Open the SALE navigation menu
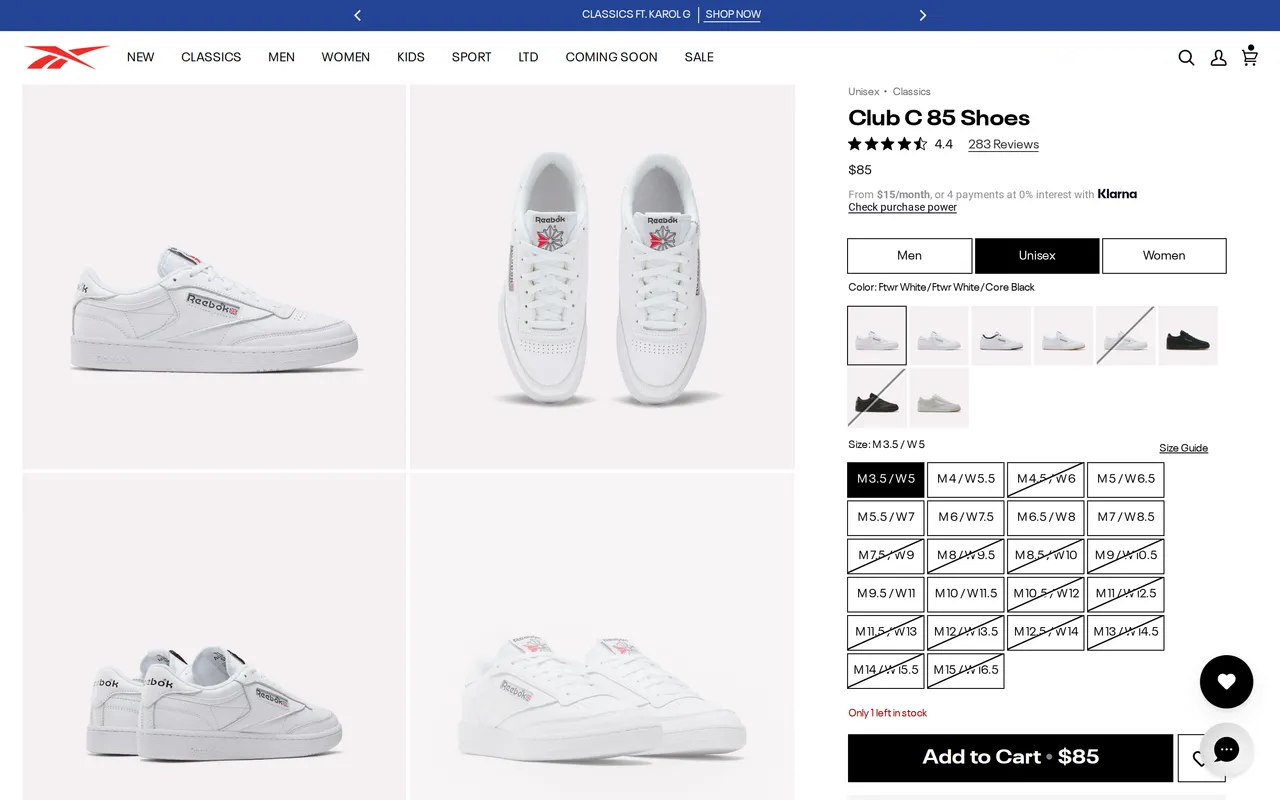This screenshot has width=1280, height=800. tap(699, 57)
